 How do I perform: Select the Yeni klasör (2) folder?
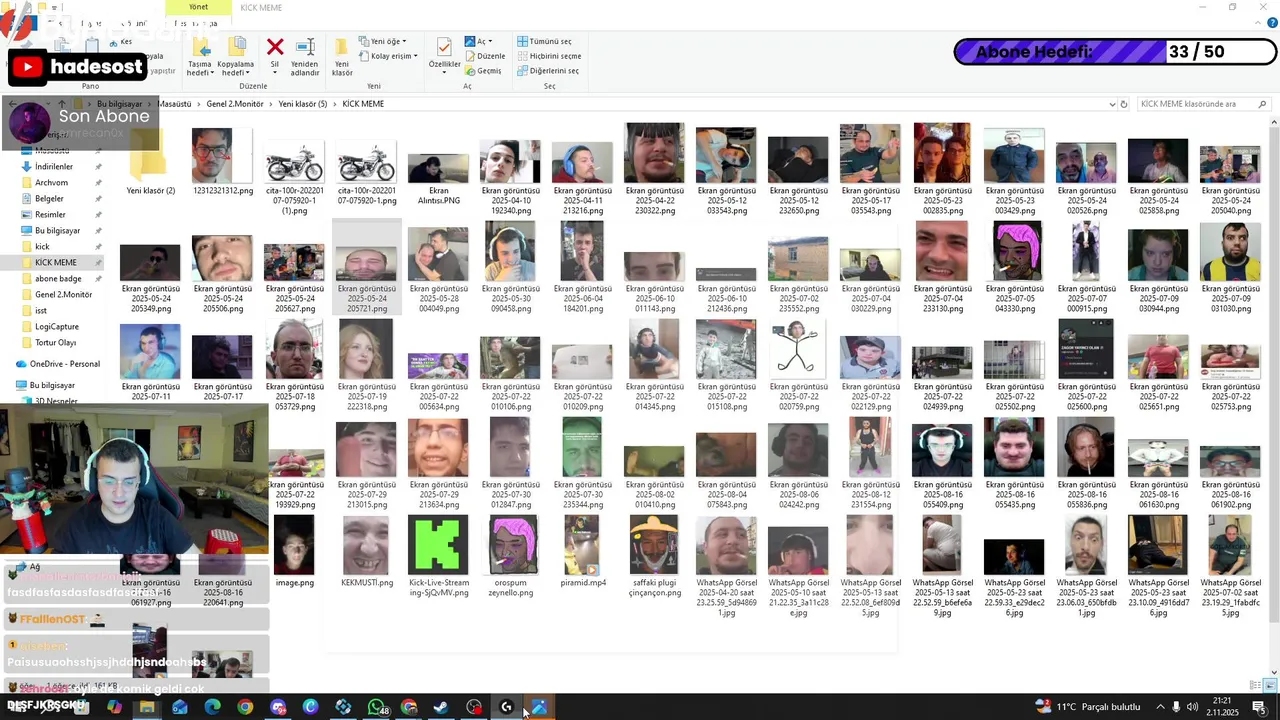[150, 162]
